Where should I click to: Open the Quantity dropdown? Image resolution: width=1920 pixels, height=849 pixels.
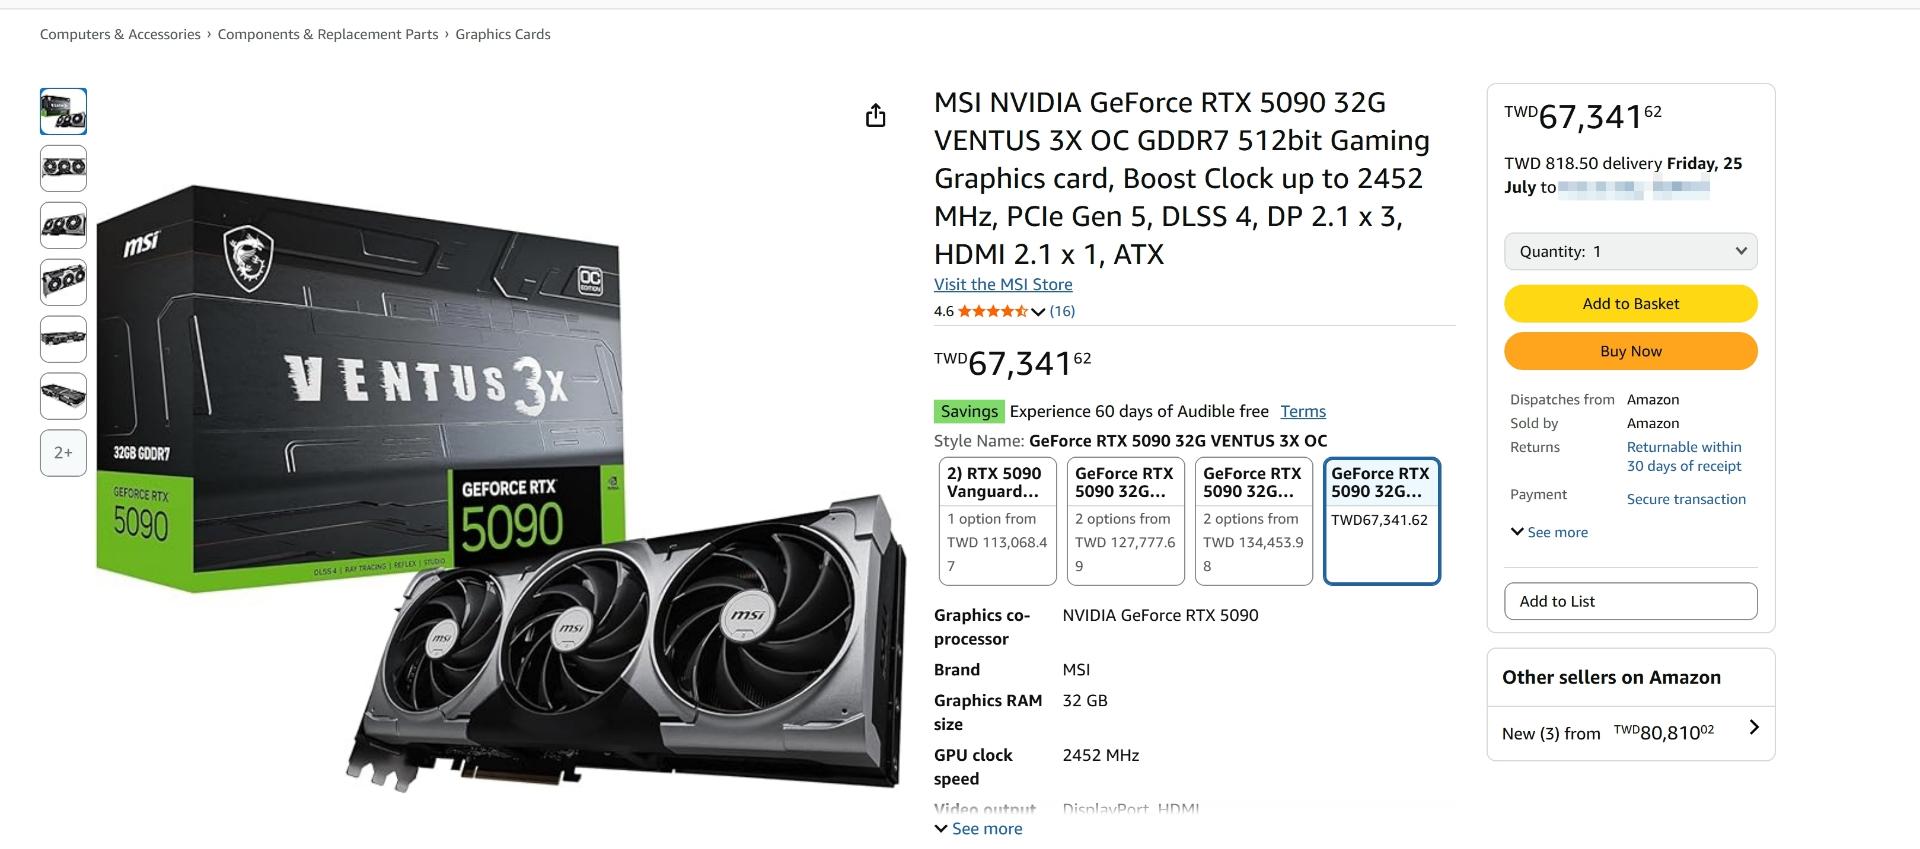tap(1630, 251)
